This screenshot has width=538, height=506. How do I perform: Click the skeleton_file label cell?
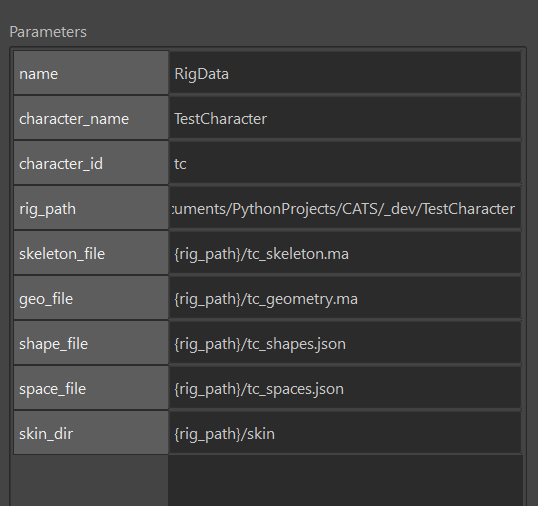tap(91, 252)
